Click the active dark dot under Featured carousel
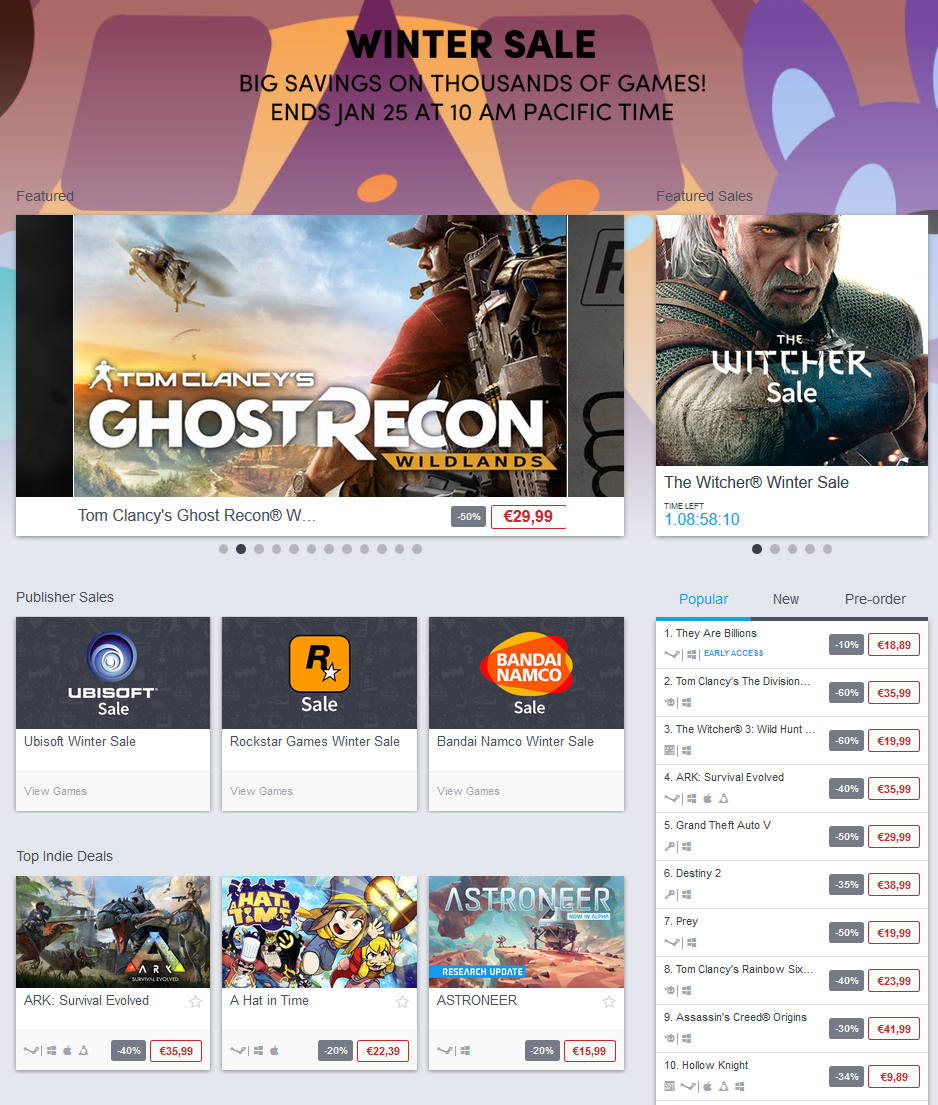938x1105 pixels. pos(241,549)
